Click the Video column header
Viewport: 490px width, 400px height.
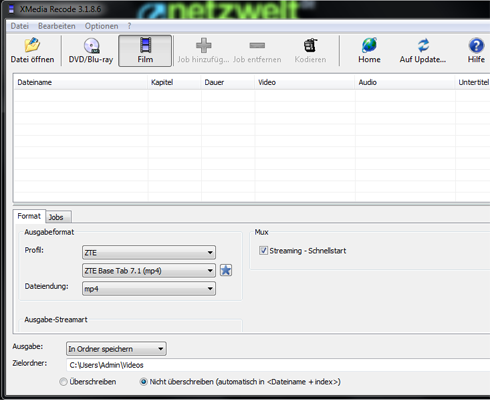point(305,82)
